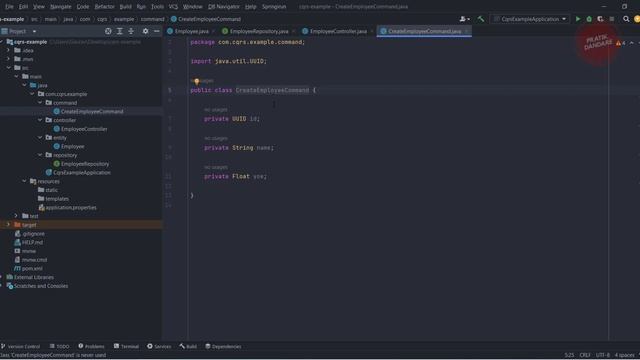Collapse the controller package arrow
The height and width of the screenshot is (360, 640).
[40, 120]
